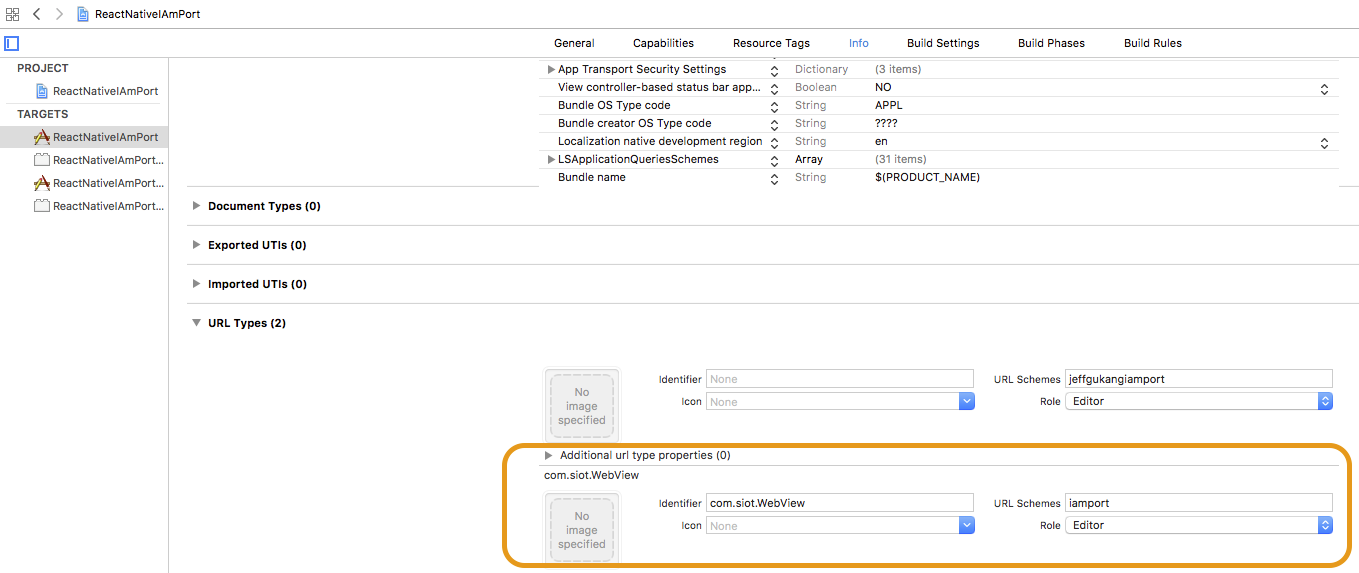Click the (31 items) value
Viewport: 1359px width, 573px height.
pyautogui.click(x=900, y=159)
